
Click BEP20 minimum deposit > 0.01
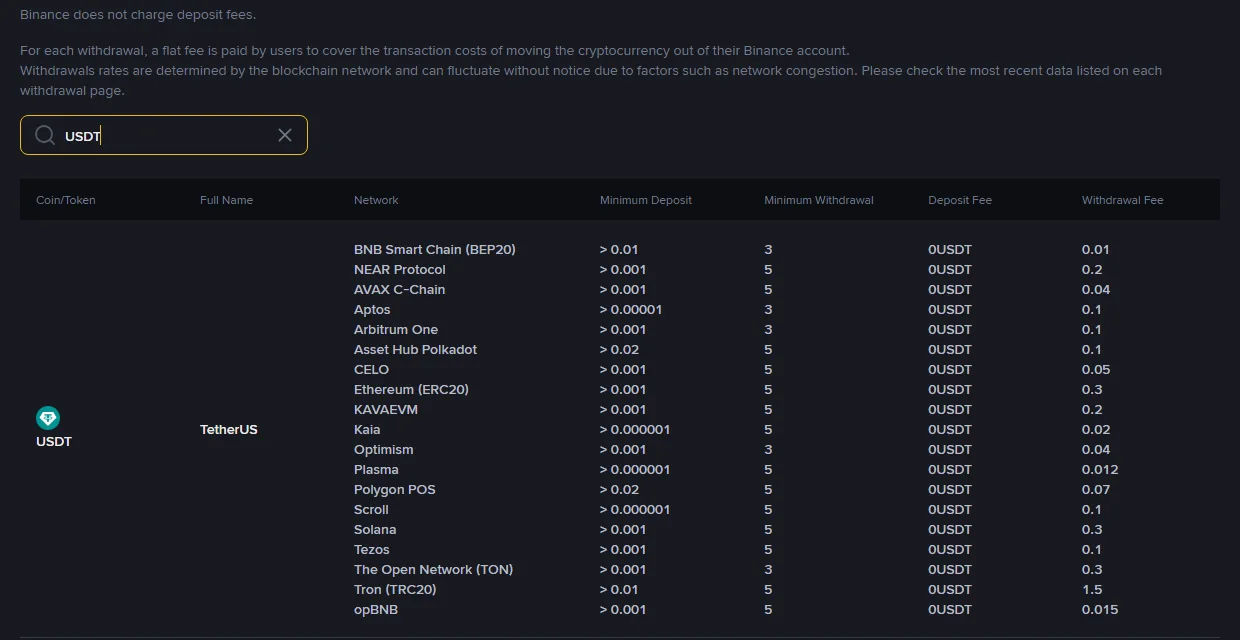pyautogui.click(x=619, y=249)
